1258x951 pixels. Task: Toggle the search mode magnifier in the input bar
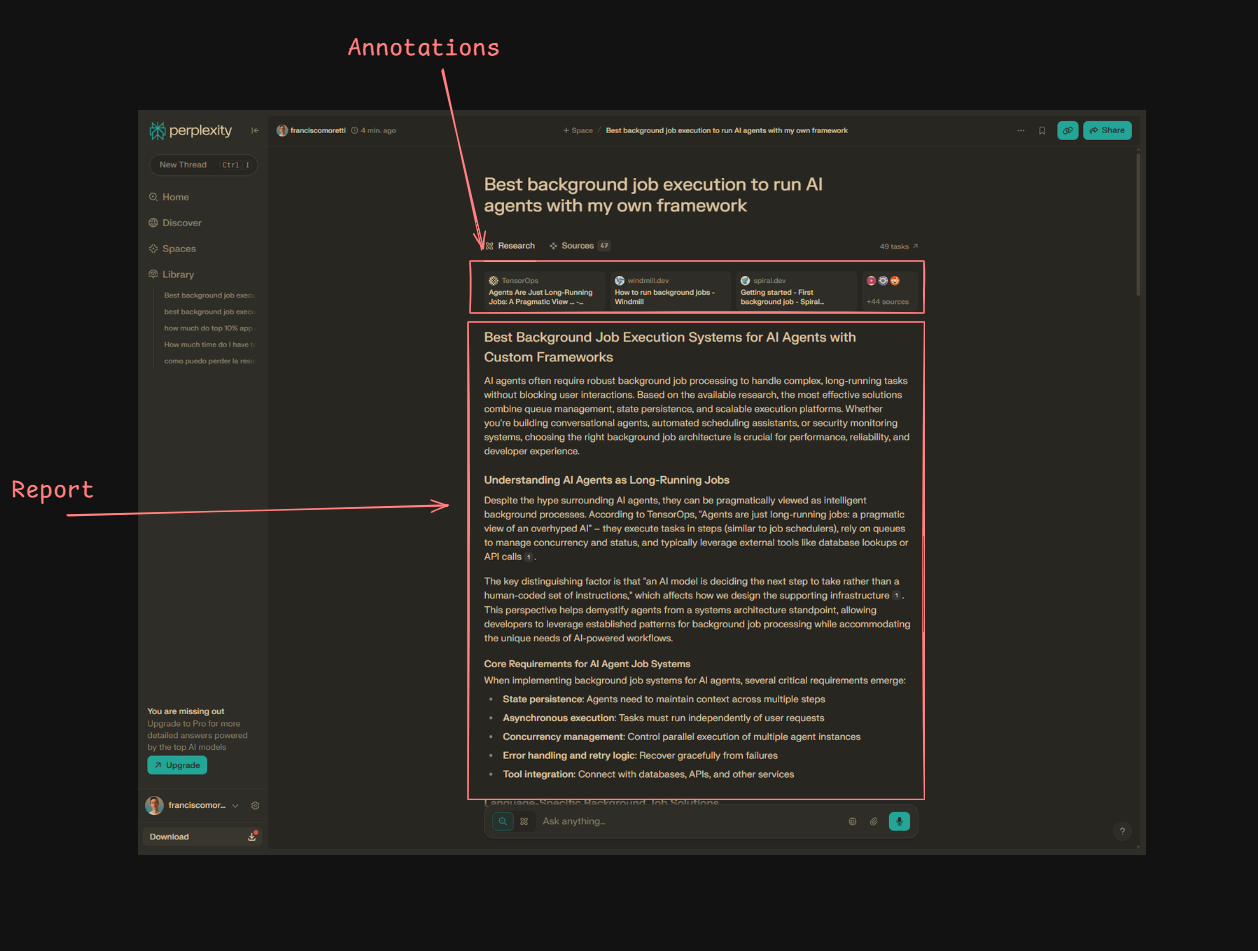click(502, 821)
